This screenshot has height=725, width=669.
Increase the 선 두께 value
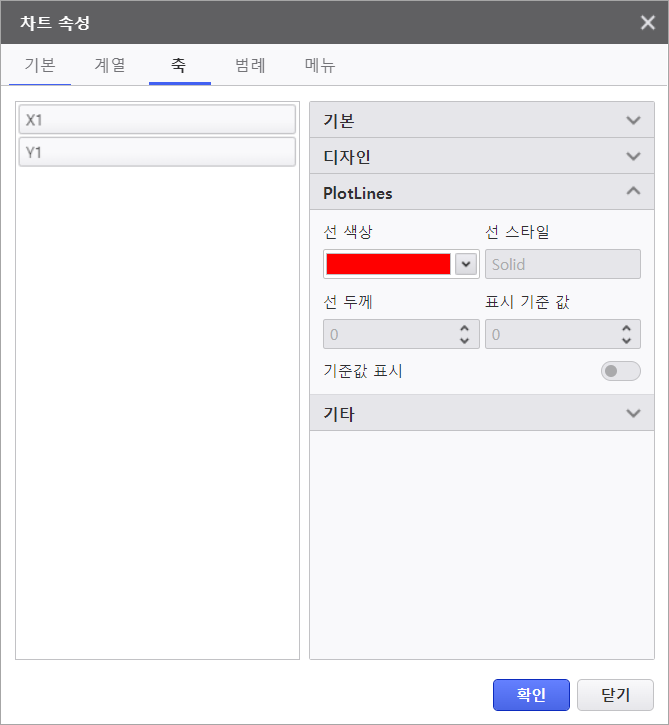pyautogui.click(x=464, y=327)
